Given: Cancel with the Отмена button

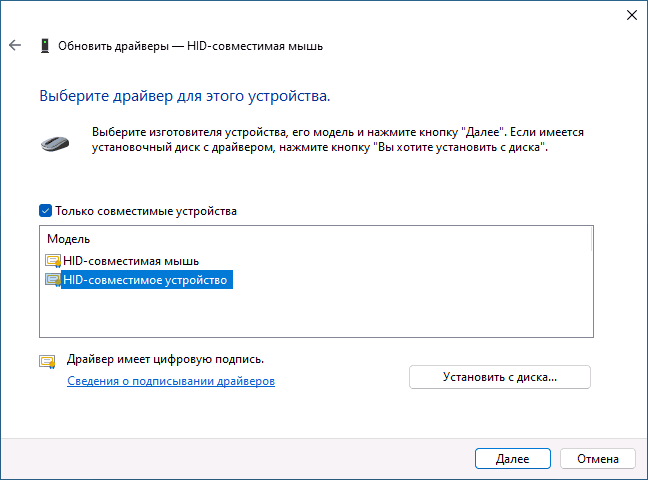Looking at the screenshot, I should pyautogui.click(x=598, y=459).
